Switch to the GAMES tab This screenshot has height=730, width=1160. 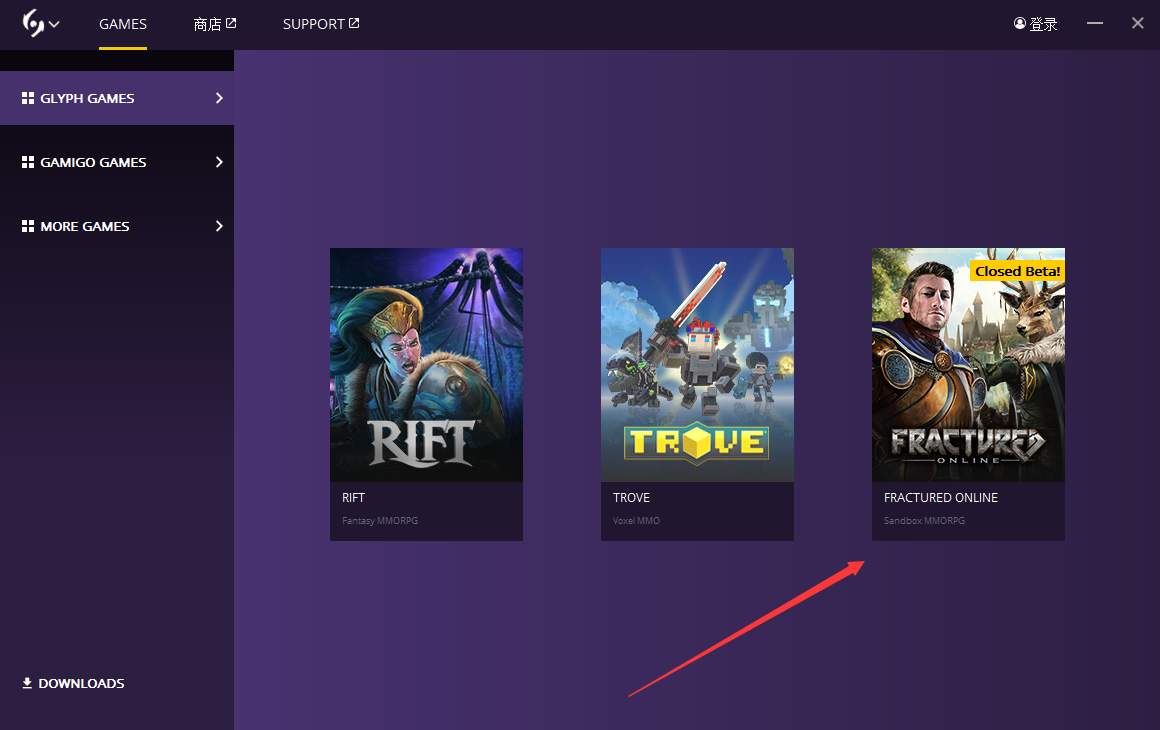click(x=123, y=24)
